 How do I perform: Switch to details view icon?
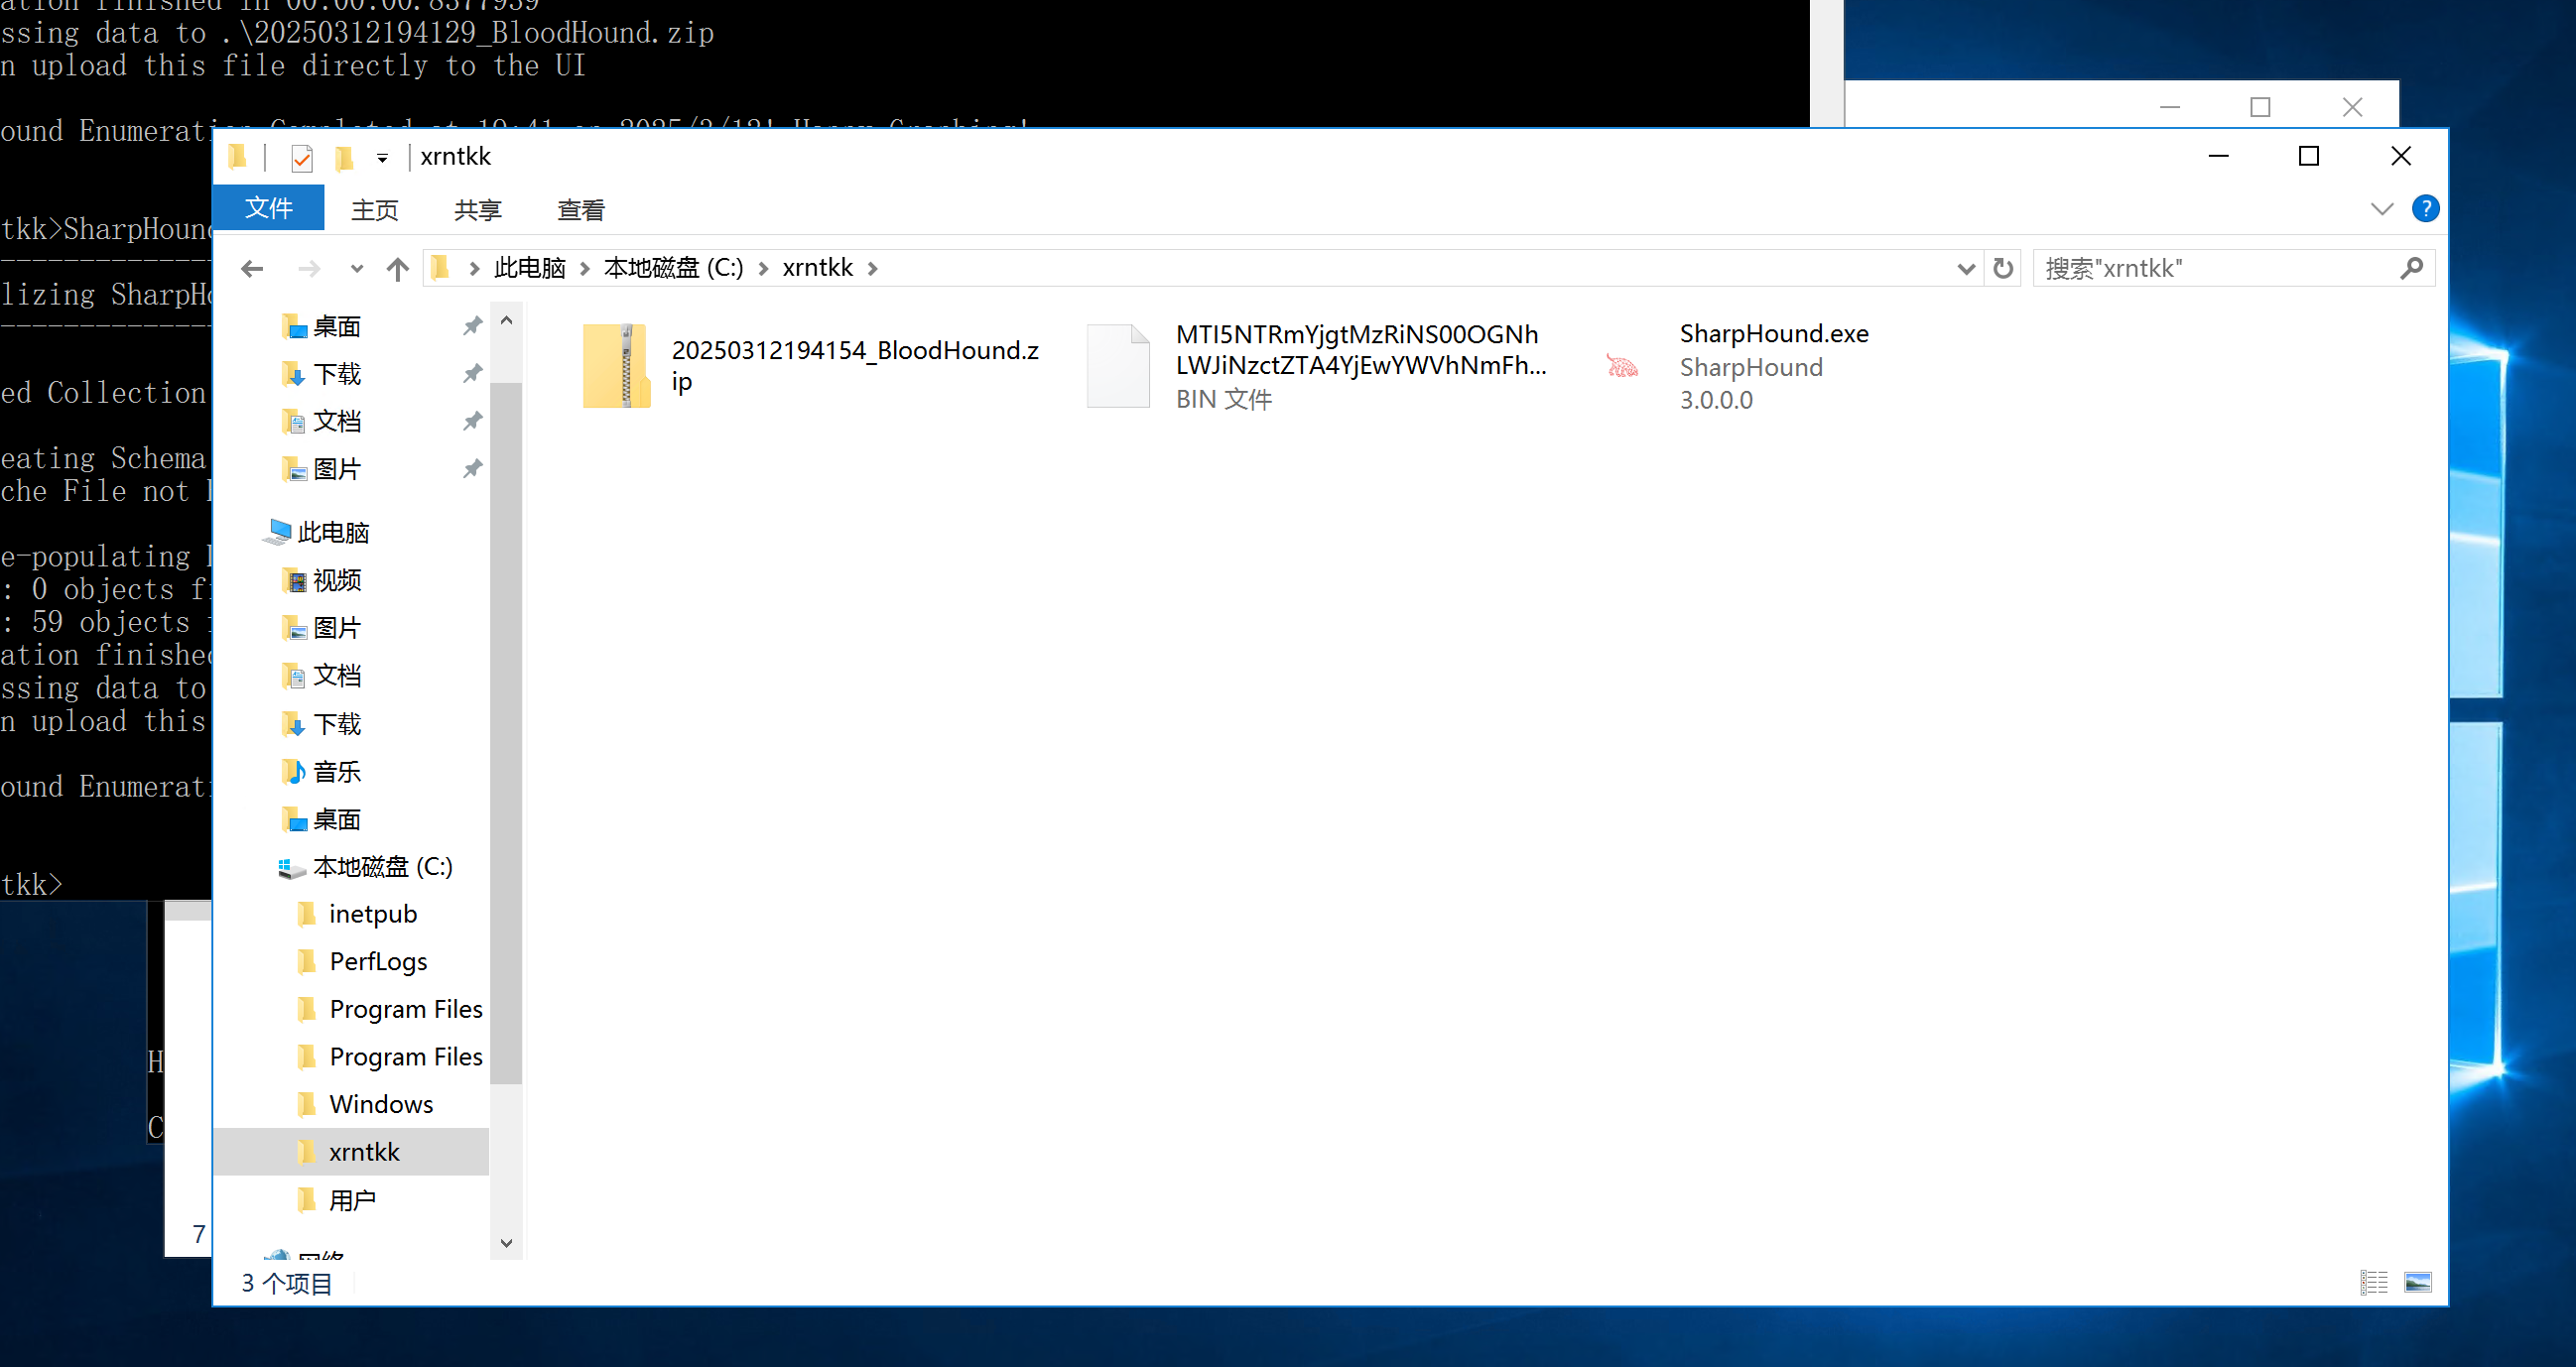pos(2373,1282)
